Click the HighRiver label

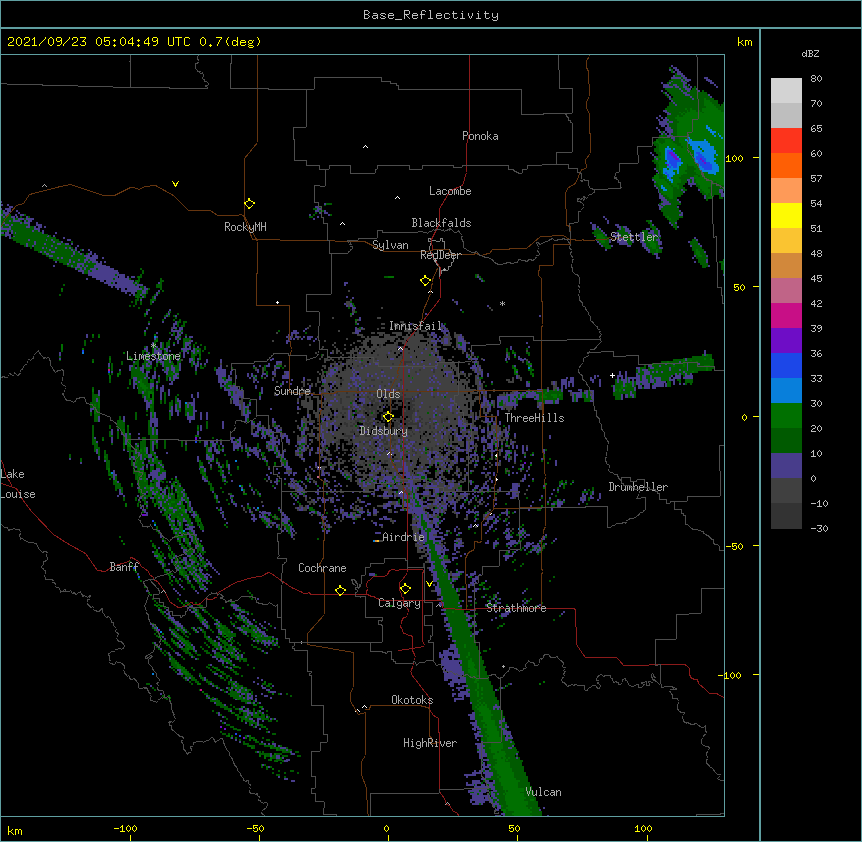pos(430,743)
